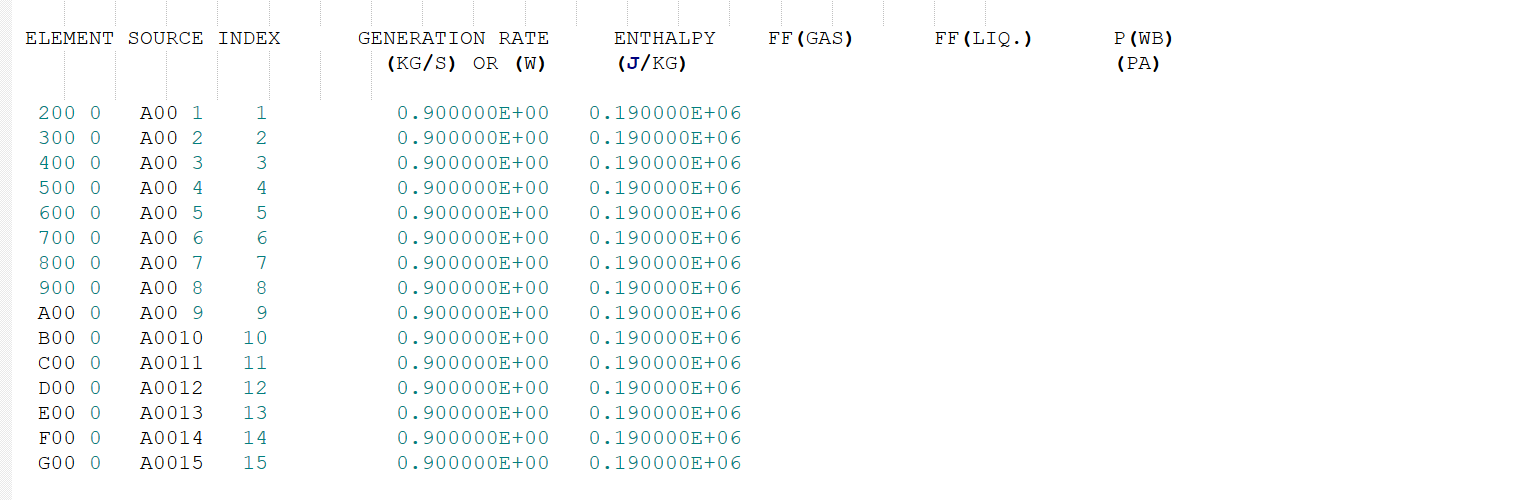Click enthalpy value on element A00 row

pyautogui.click(x=665, y=313)
